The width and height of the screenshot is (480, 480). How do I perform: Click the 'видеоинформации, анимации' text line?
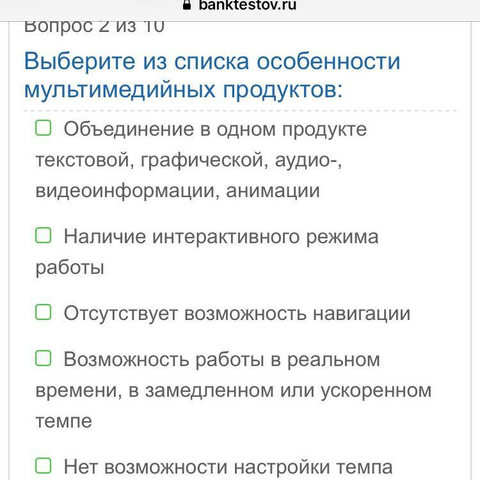coord(178,191)
